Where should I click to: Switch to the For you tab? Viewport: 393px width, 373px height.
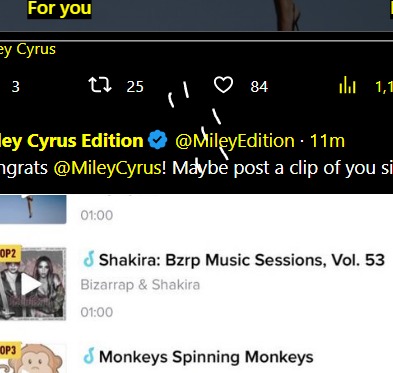(59, 8)
